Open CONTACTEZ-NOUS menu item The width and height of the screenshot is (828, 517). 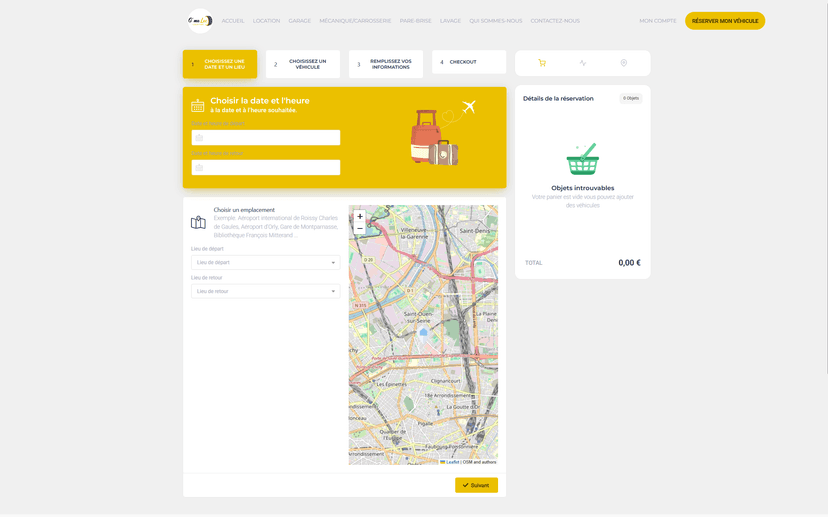pyautogui.click(x=555, y=21)
